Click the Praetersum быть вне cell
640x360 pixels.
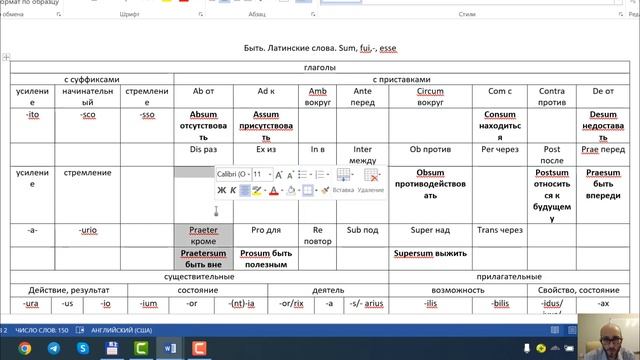(x=203, y=259)
